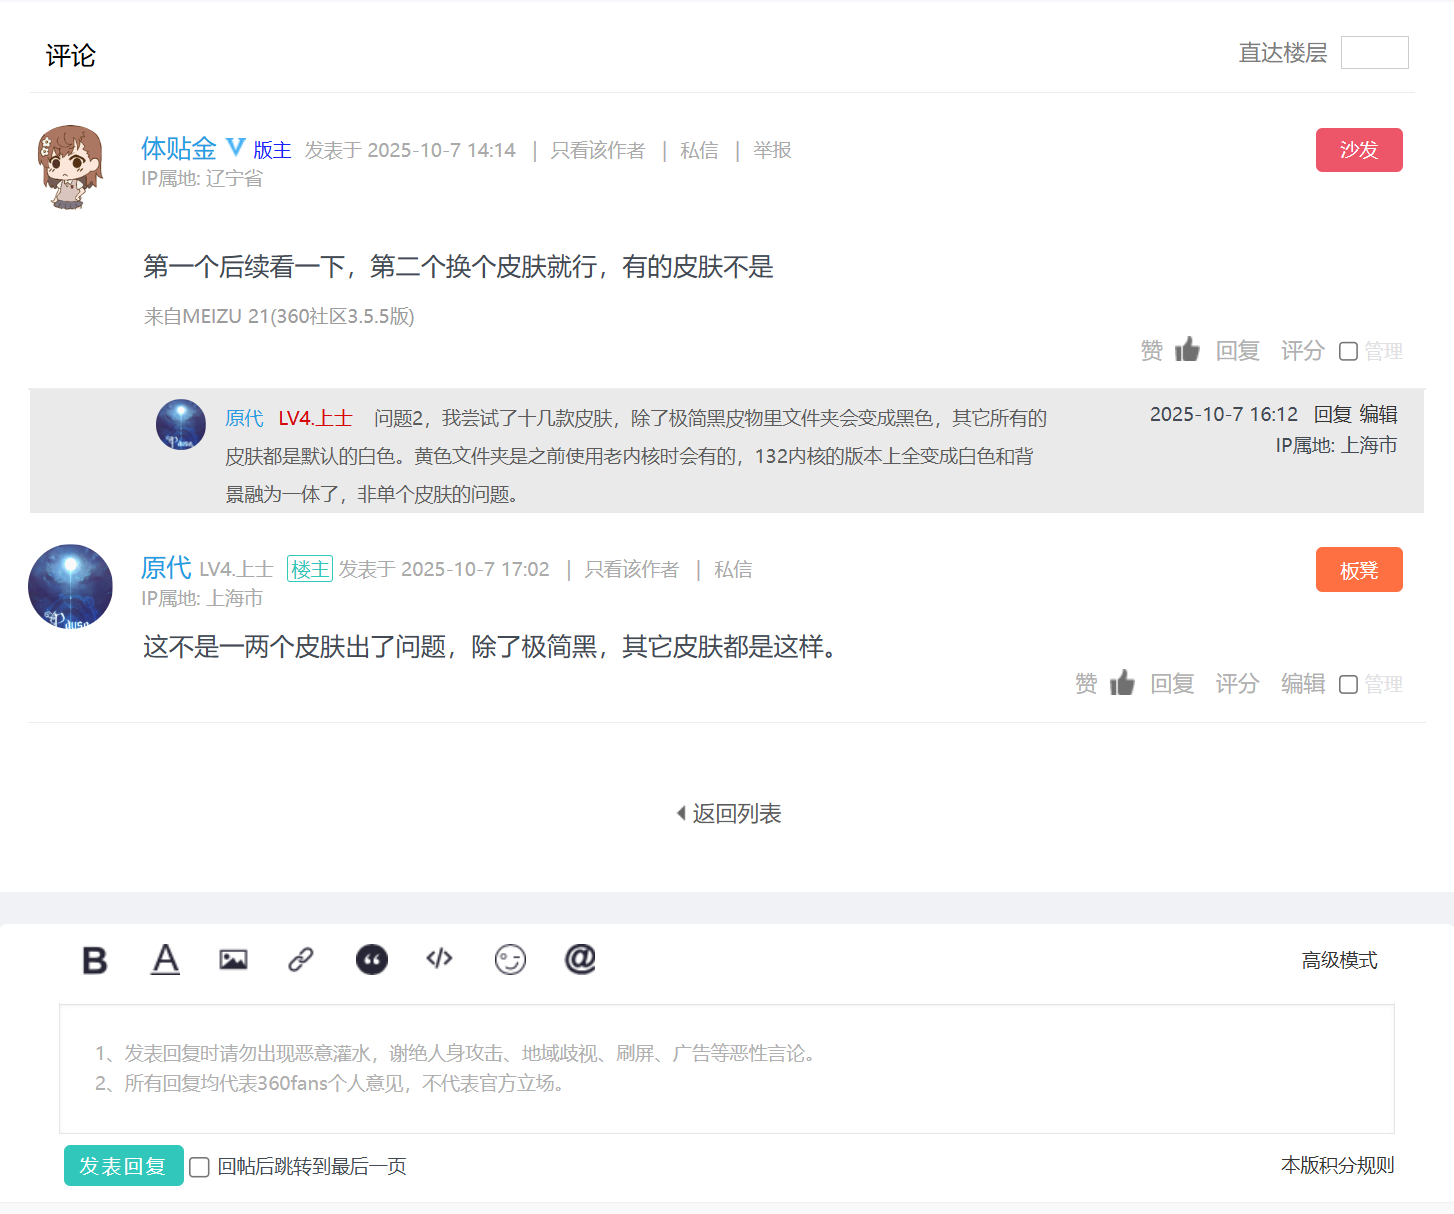Like 原代's reply with the thumbs-up icon
This screenshot has height=1214, width=1454.
tap(1122, 682)
